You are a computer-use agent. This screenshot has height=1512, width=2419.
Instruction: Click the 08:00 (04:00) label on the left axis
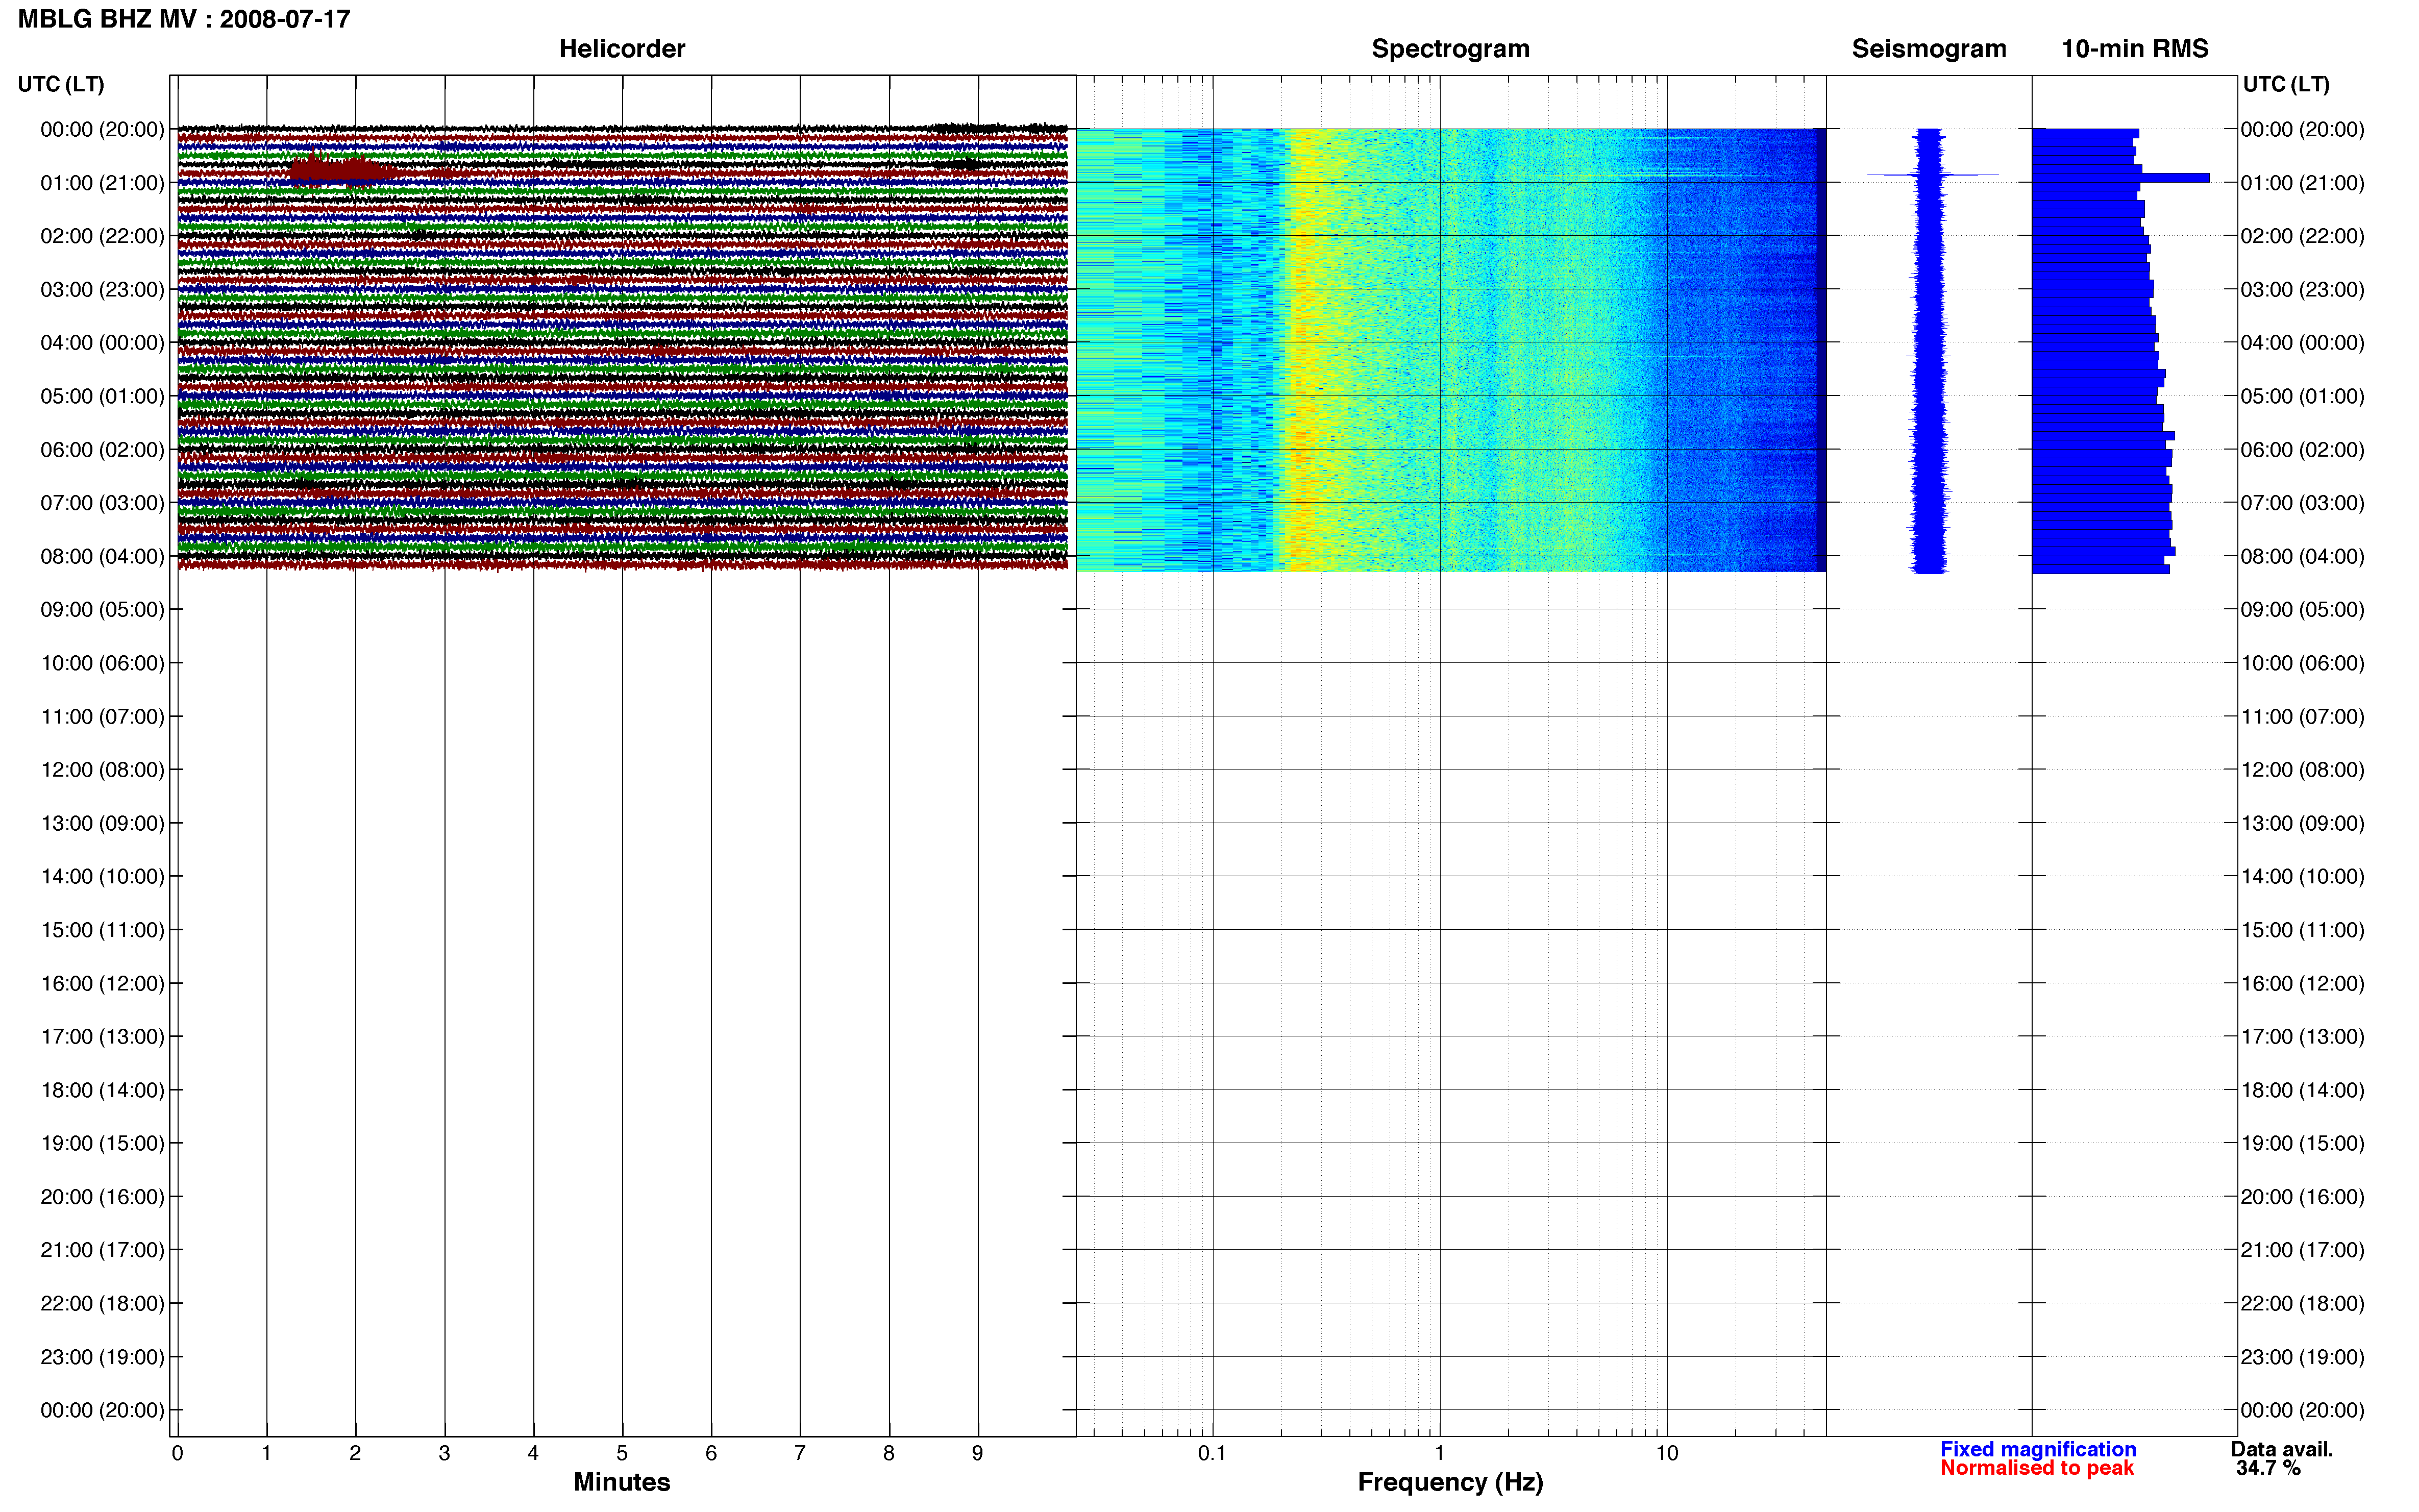pyautogui.click(x=102, y=556)
